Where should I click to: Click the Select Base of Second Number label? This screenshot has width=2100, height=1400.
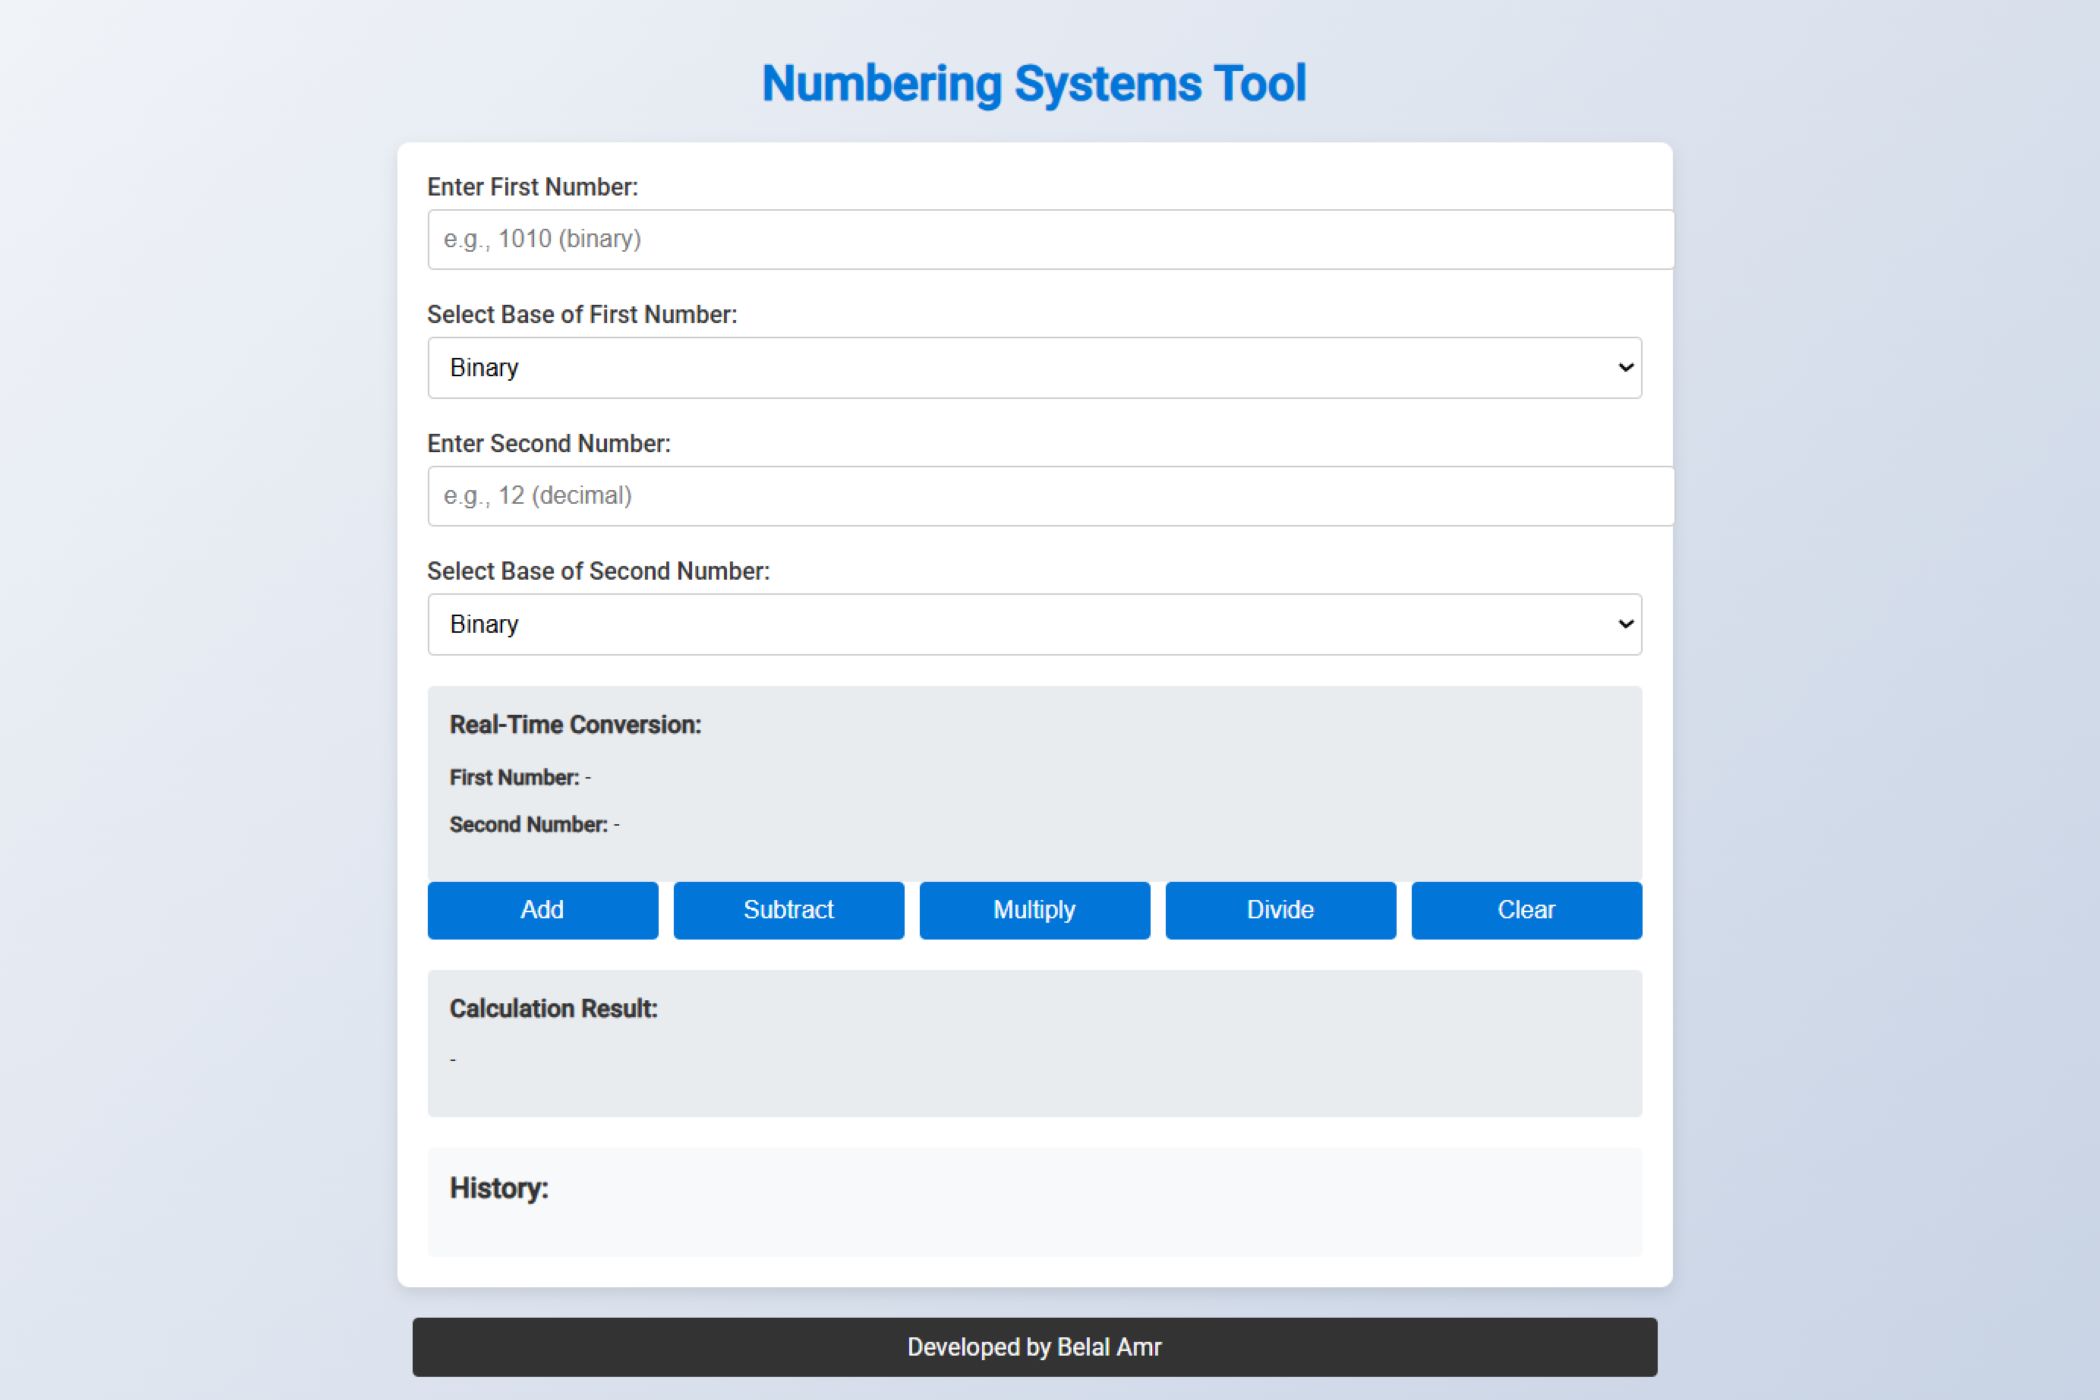click(x=598, y=572)
